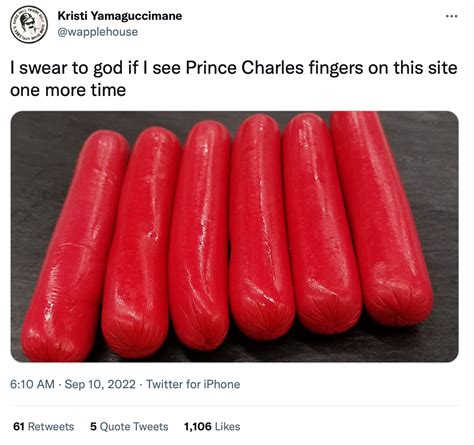Click the number 61 beside Retweets
The height and width of the screenshot is (445, 474).
[19, 426]
